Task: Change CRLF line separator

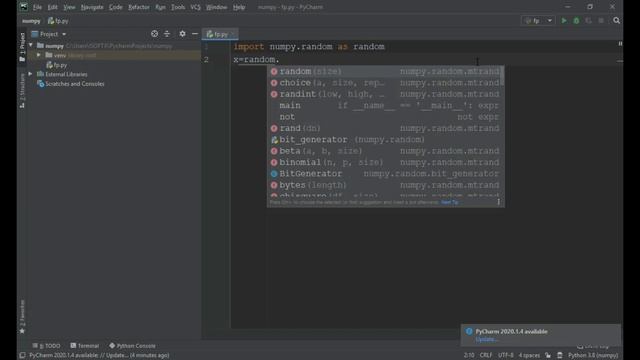Action: (486, 356)
